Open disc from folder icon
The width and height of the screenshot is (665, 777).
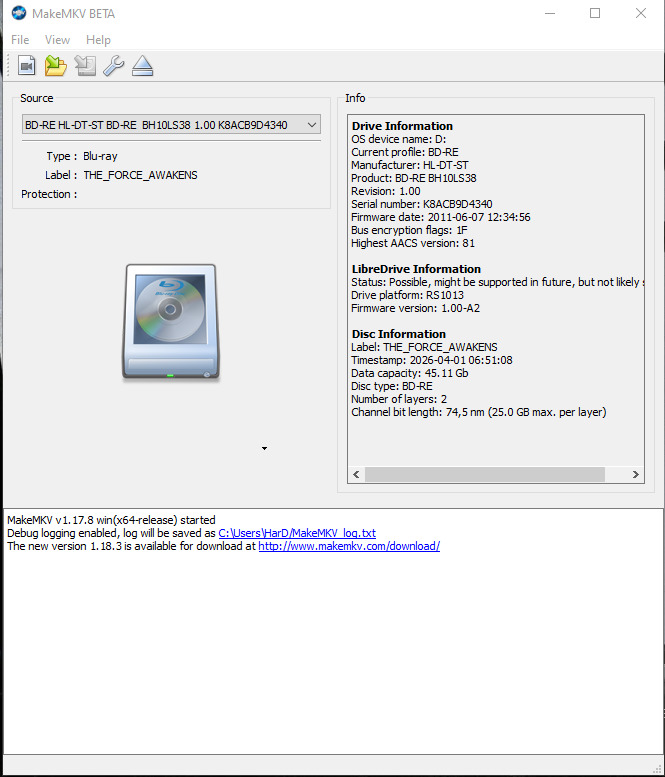(55, 65)
